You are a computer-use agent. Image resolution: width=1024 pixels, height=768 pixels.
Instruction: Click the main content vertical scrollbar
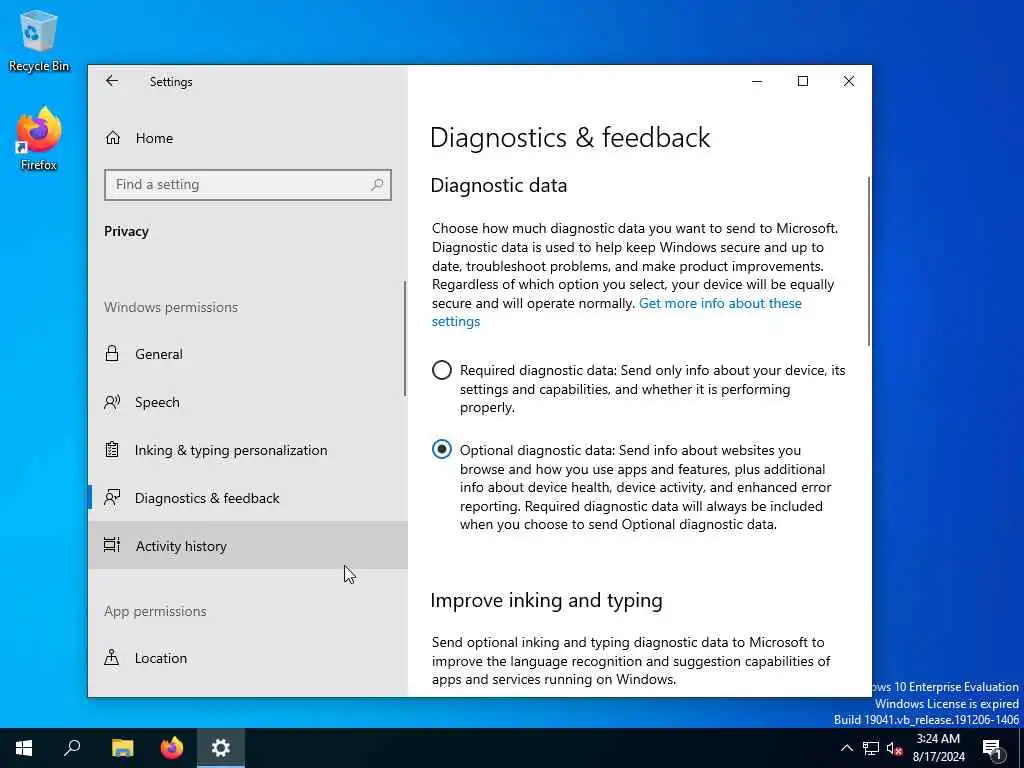[869, 261]
